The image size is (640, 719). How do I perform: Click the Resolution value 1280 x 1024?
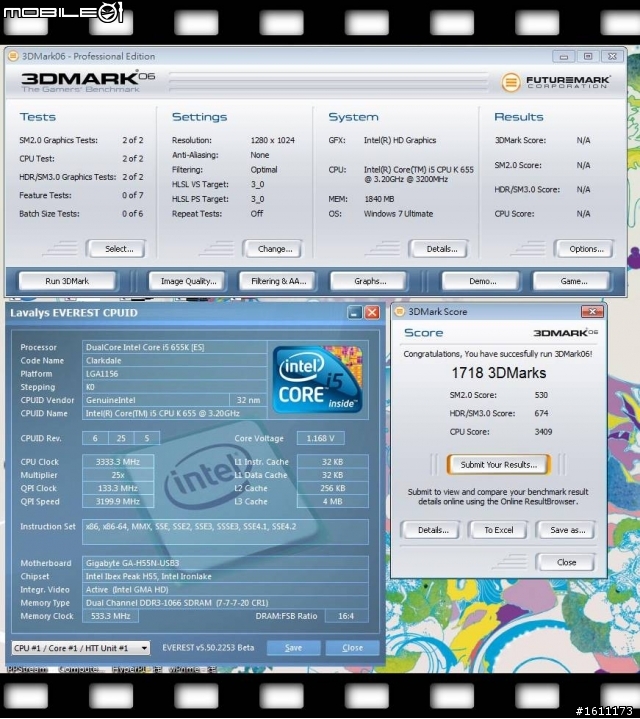(272, 140)
